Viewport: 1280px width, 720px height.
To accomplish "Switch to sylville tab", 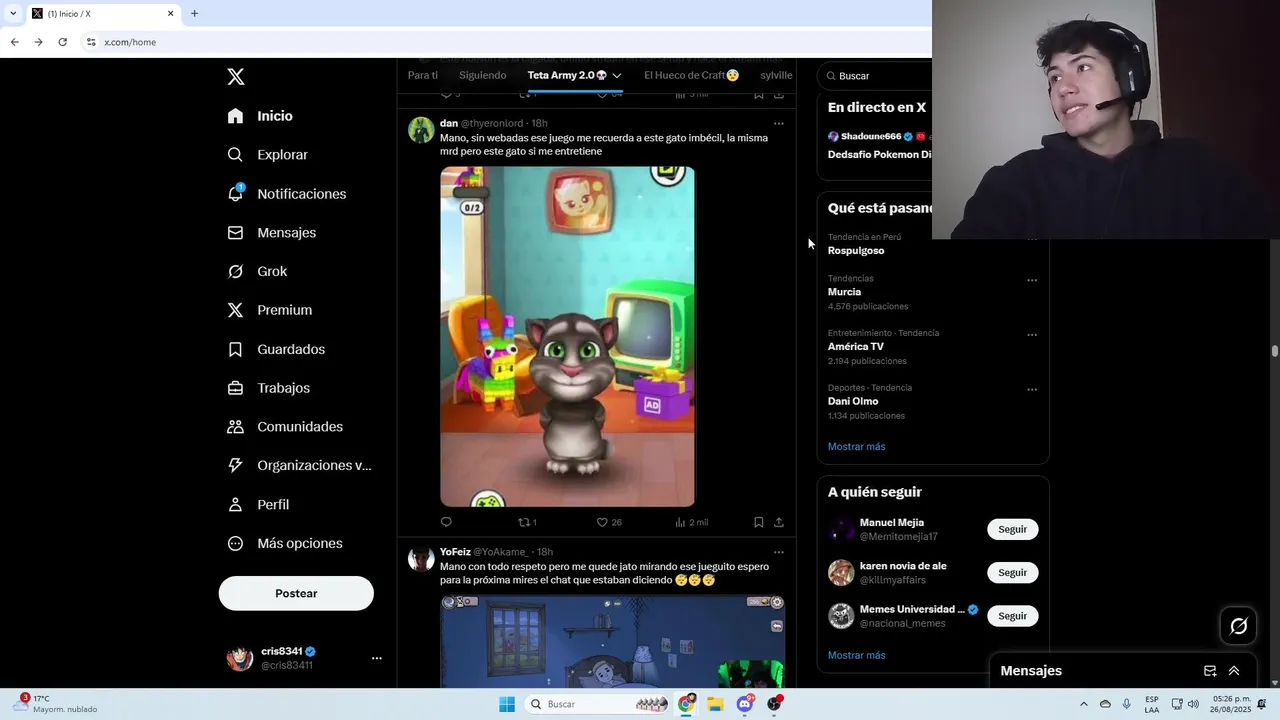I will point(776,75).
